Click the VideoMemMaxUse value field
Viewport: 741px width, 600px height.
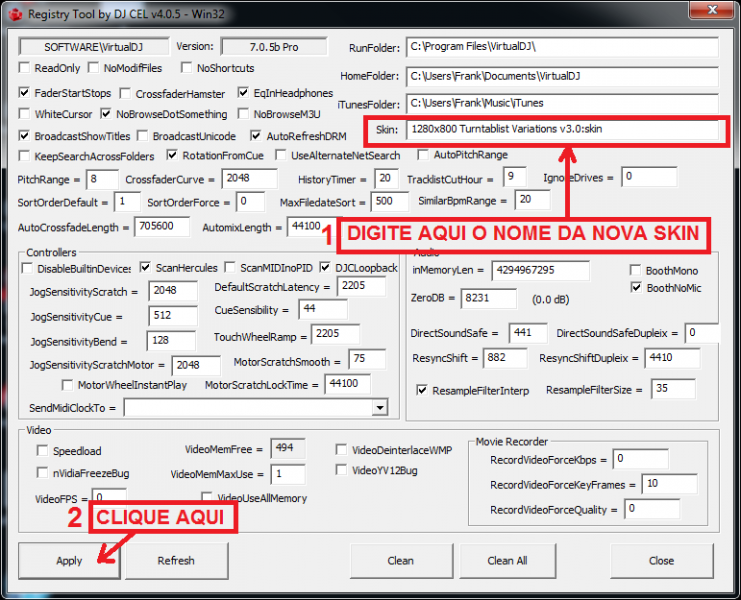[x=288, y=474]
